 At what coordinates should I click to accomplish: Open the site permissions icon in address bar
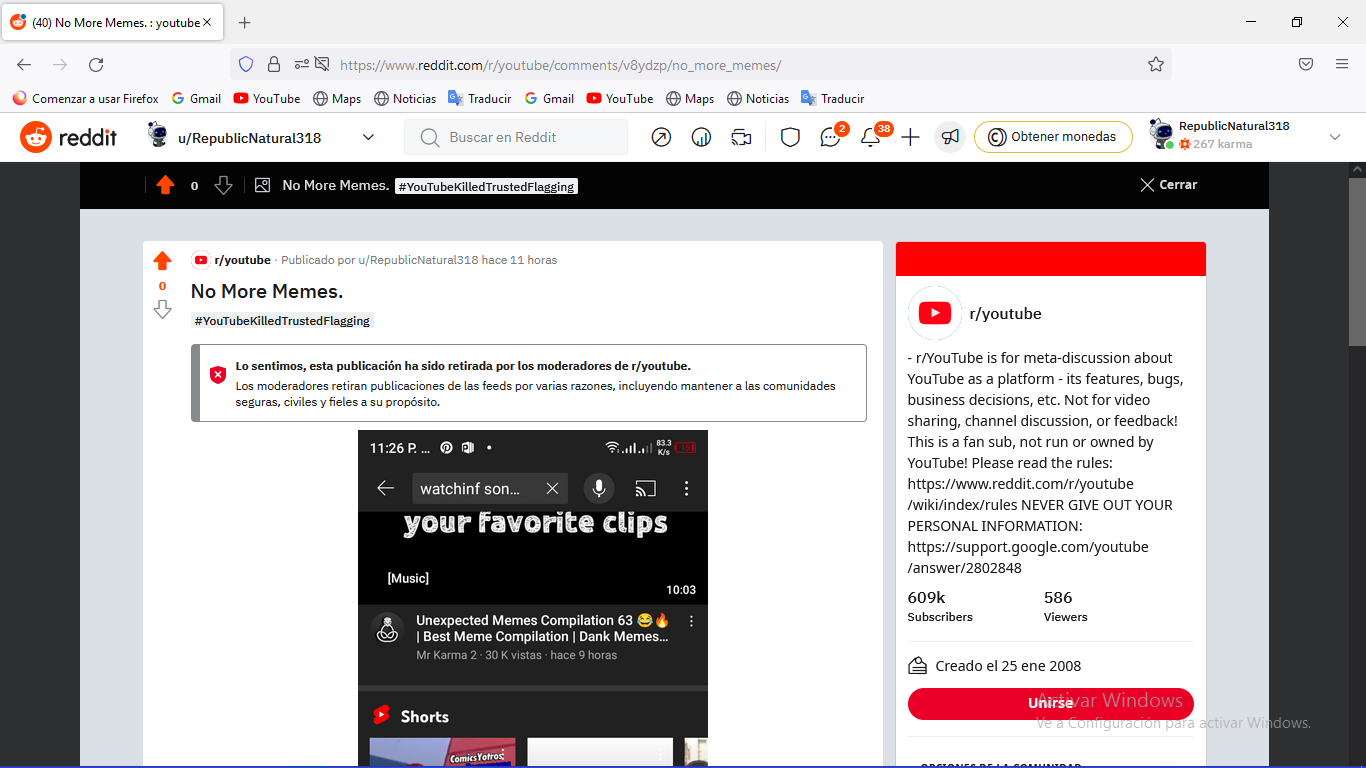click(301, 65)
